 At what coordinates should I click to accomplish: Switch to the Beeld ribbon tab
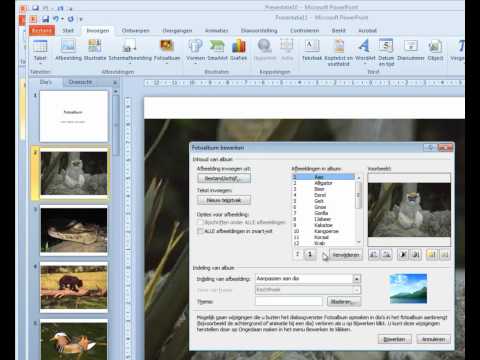pos(338,30)
